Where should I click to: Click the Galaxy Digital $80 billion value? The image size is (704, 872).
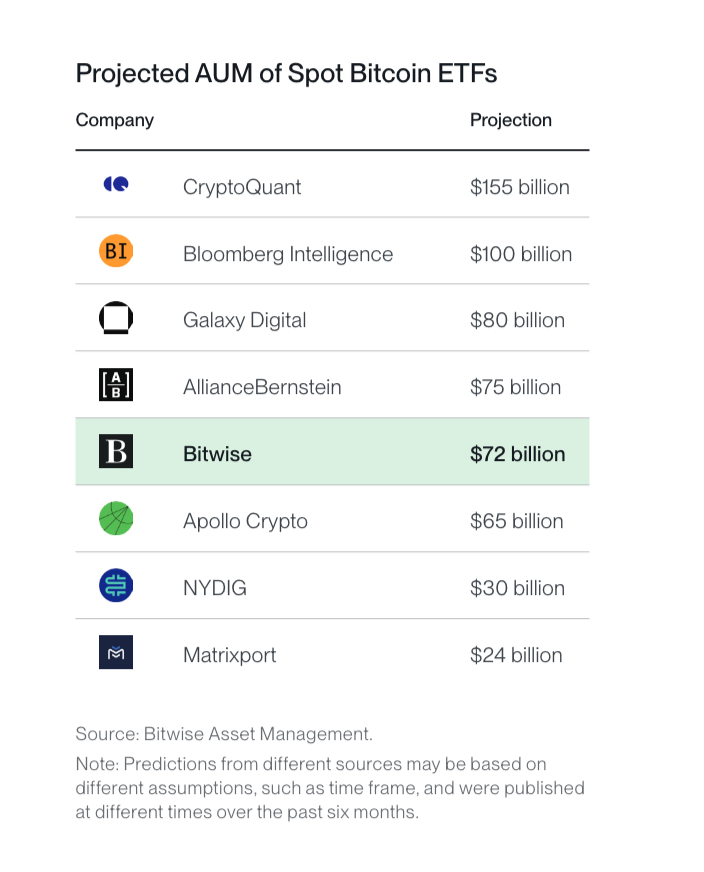coord(517,320)
